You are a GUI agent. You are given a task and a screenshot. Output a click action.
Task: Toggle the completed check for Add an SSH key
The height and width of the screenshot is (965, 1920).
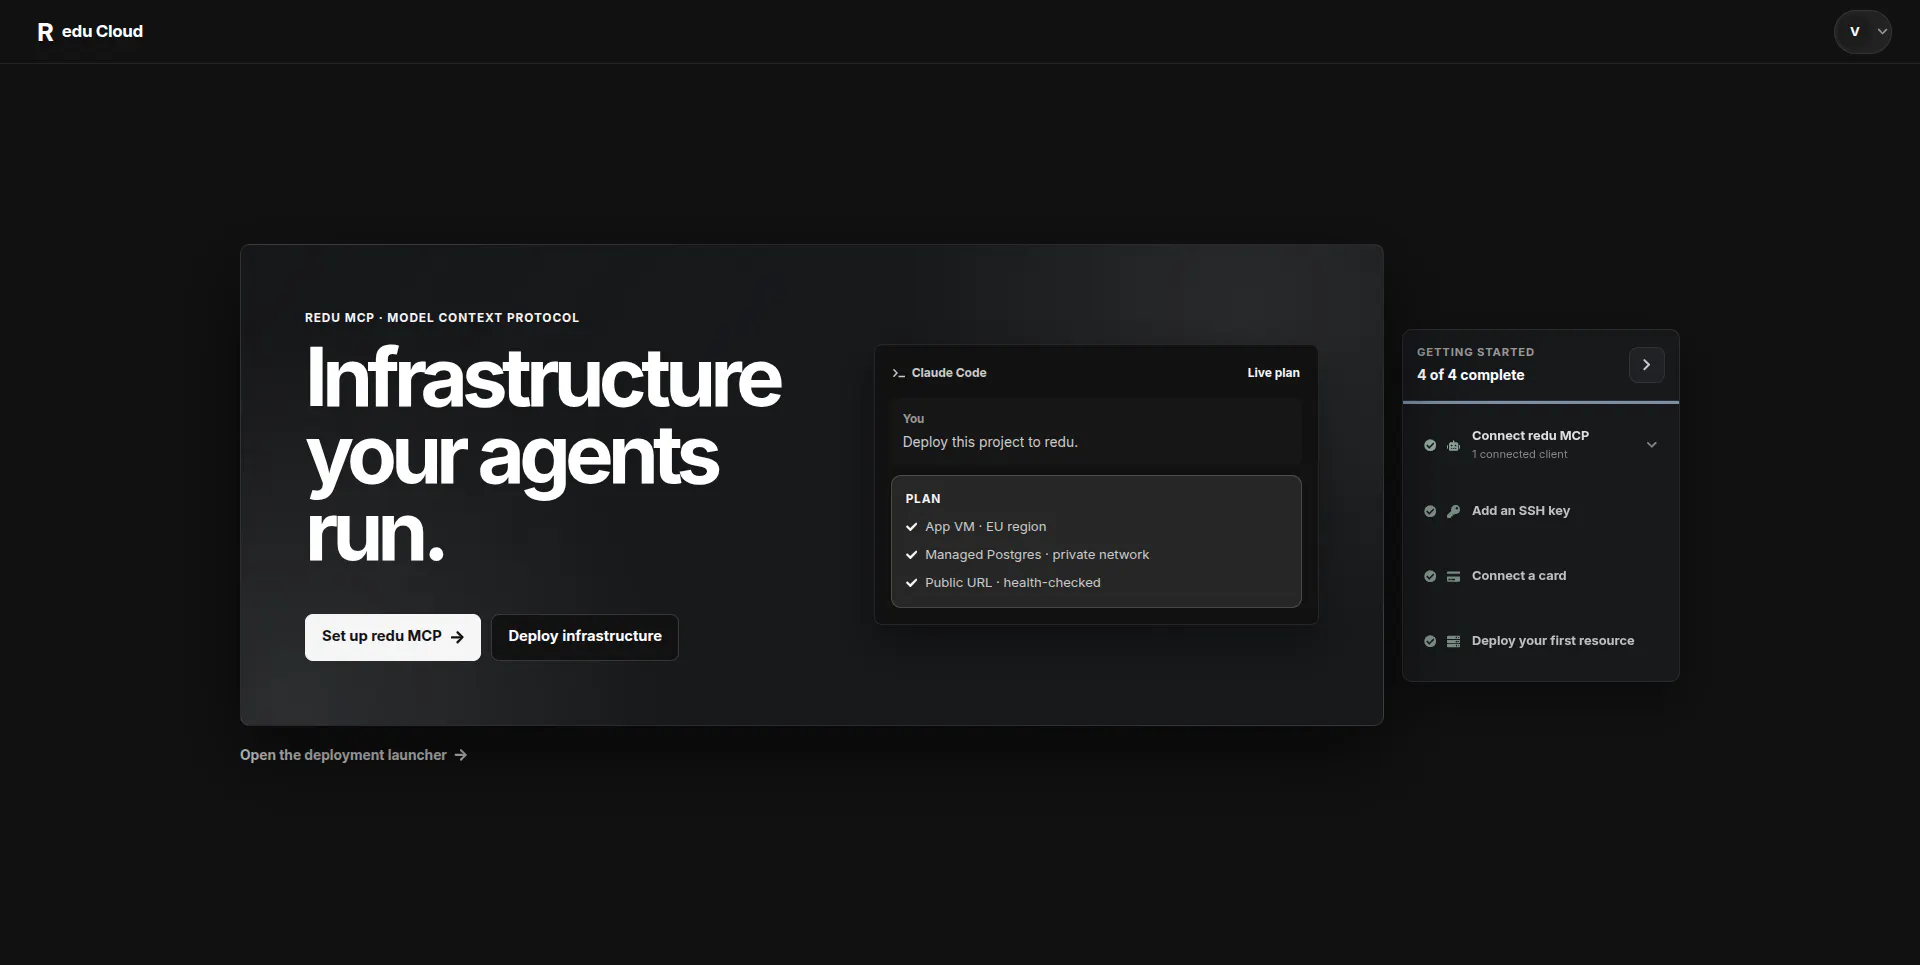[x=1430, y=511]
